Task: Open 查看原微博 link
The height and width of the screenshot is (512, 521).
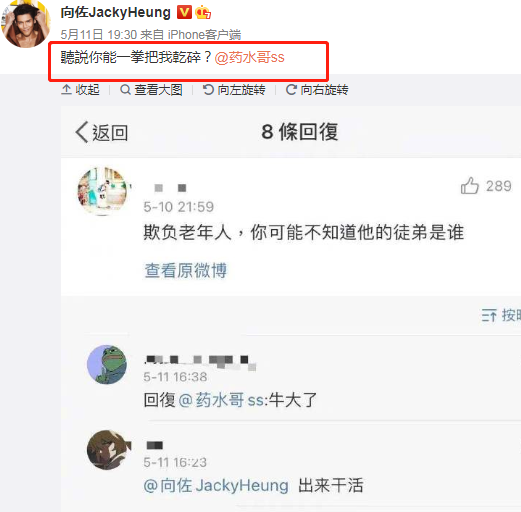Action: pyautogui.click(x=186, y=270)
